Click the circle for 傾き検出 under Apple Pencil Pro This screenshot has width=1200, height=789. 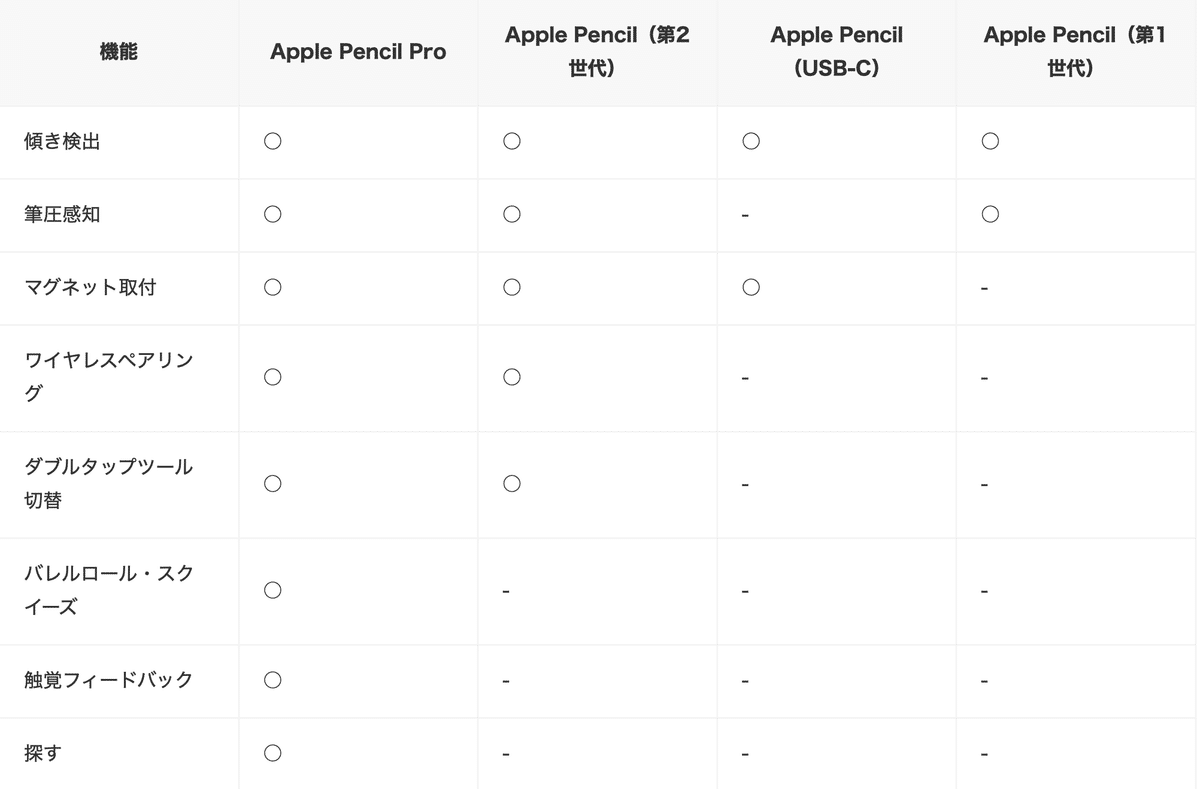pos(272,142)
